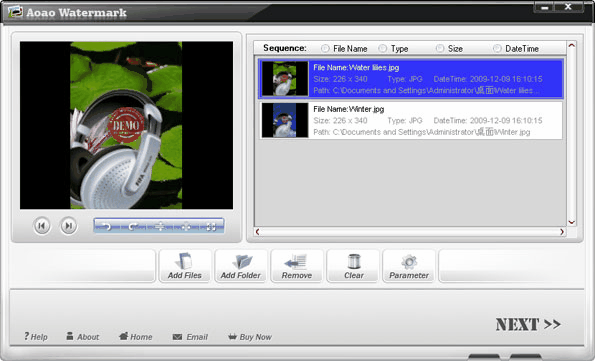Sort sequence by File Name
The height and width of the screenshot is (361, 595).
click(325, 49)
